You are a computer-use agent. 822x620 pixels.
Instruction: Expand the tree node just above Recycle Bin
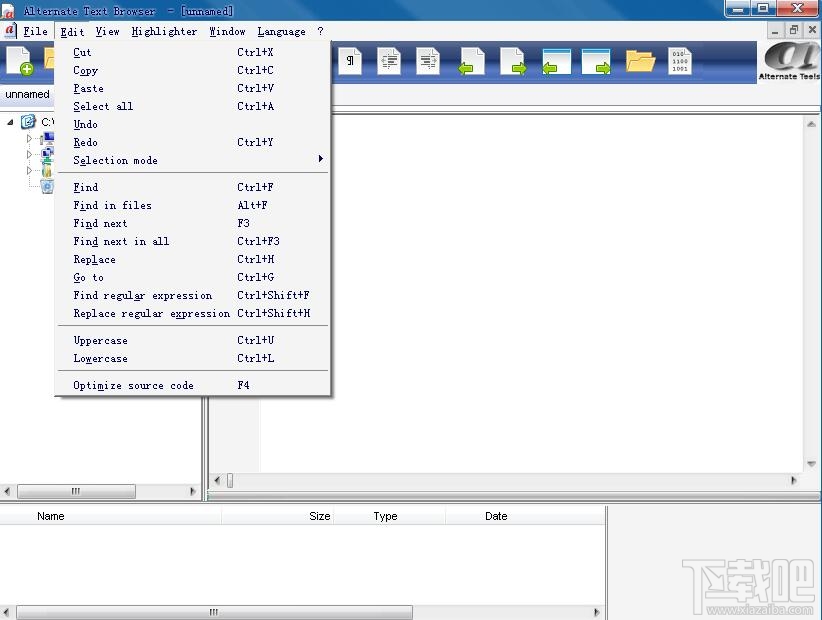29,170
